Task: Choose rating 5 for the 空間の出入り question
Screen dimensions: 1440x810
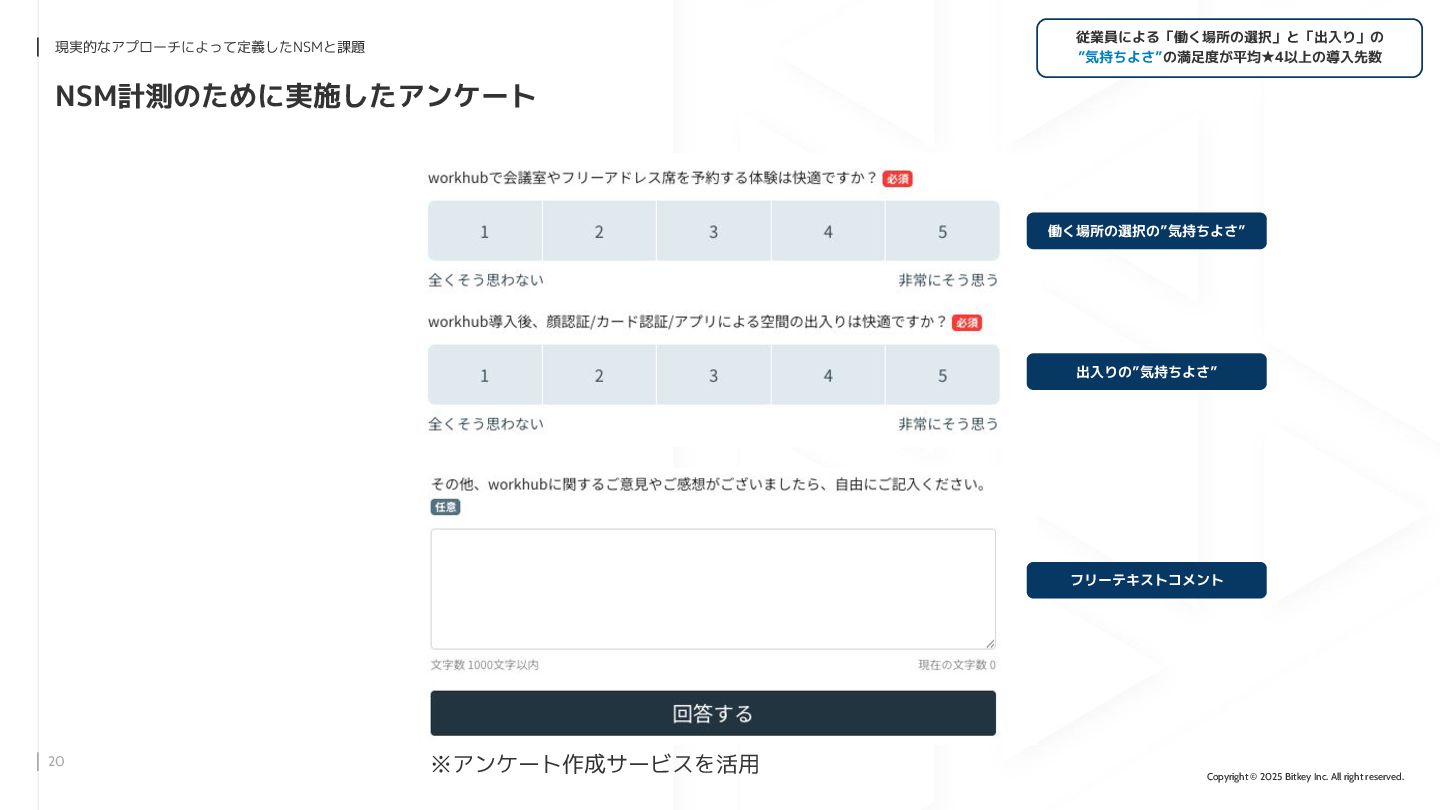Action: tap(942, 375)
